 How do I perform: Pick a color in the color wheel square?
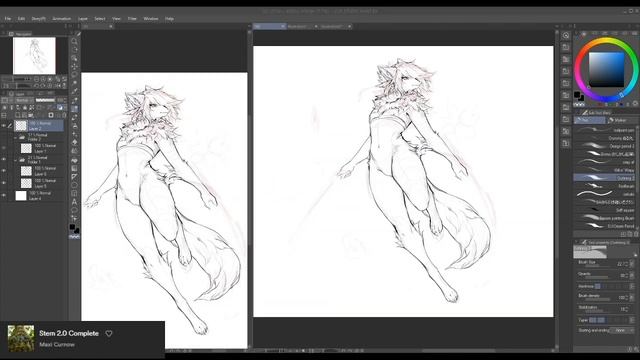[x=606, y=69]
